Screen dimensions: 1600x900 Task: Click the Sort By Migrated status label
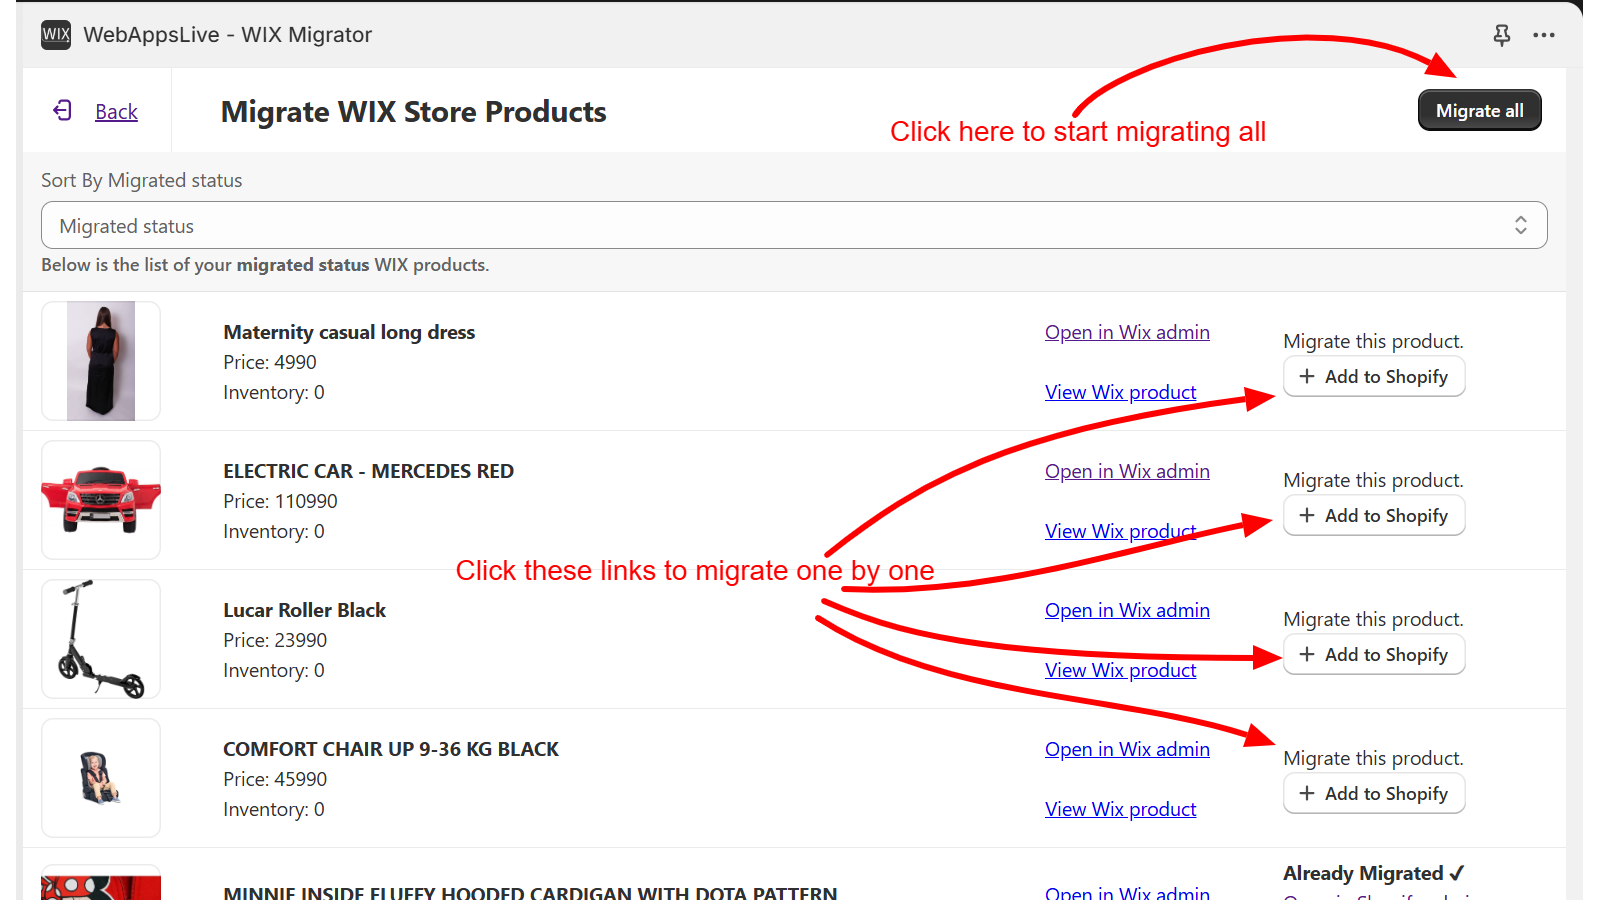[x=141, y=180]
